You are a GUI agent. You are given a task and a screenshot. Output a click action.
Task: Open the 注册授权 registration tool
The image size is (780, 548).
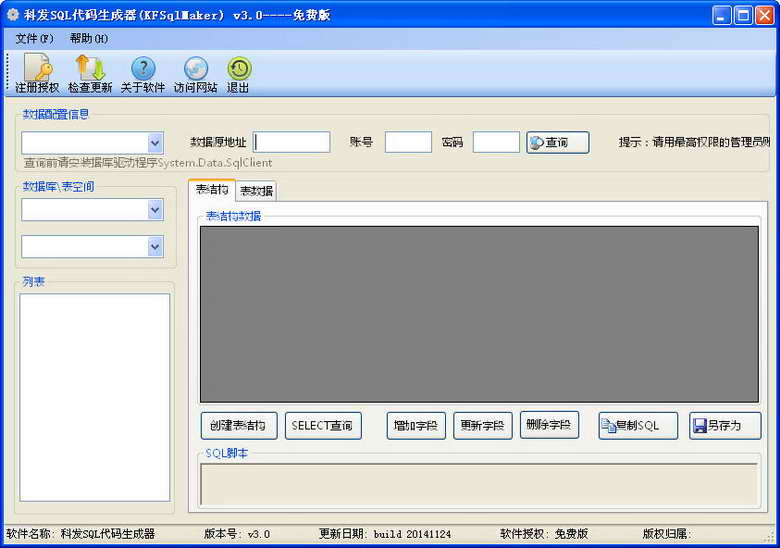37,74
